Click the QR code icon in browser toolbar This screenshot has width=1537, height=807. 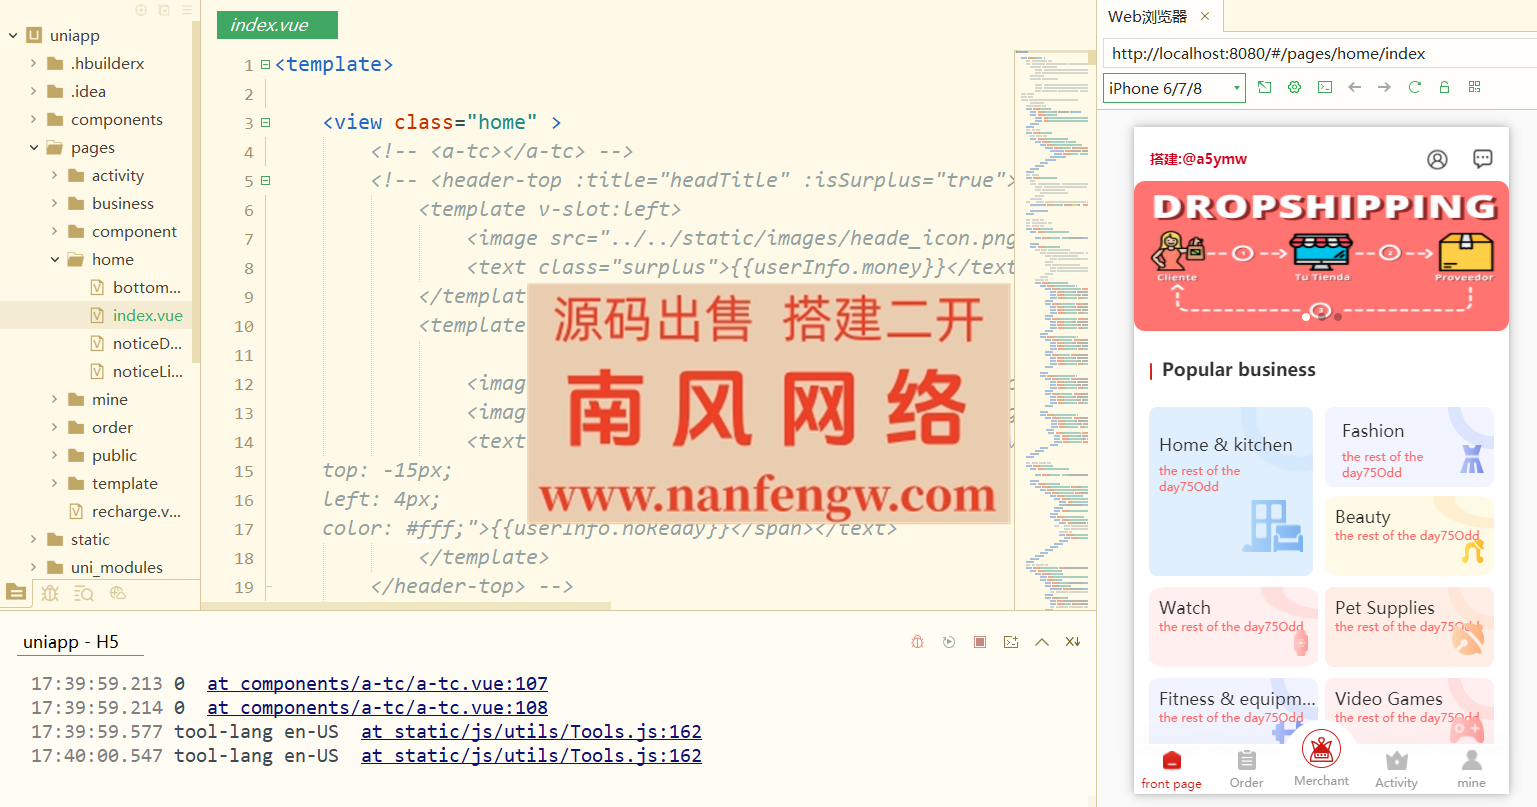pos(1474,87)
